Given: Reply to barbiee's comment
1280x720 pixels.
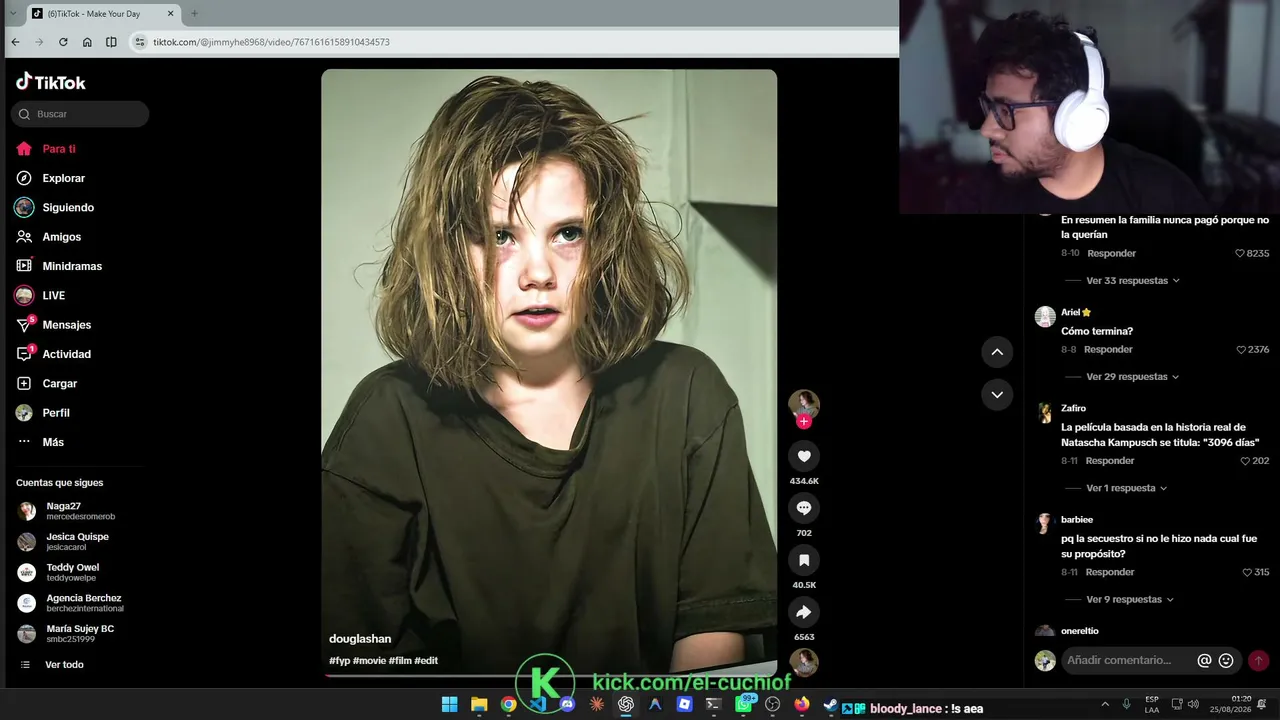Looking at the screenshot, I should point(1110,572).
